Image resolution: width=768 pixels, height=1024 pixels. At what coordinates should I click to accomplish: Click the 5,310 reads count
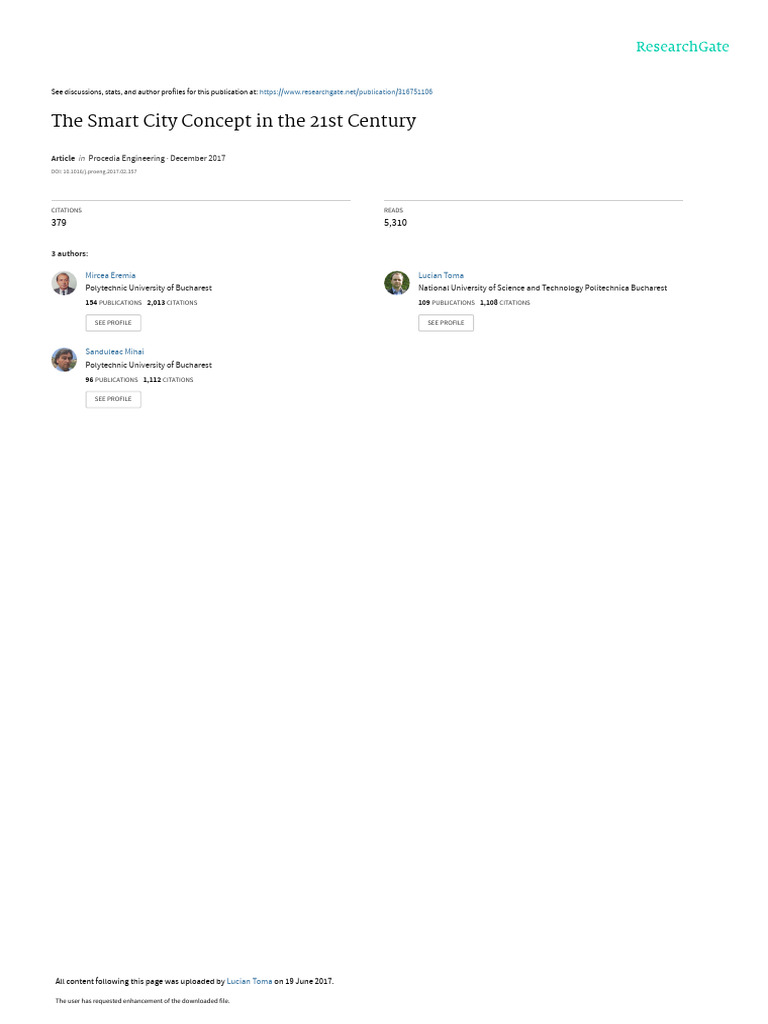click(395, 223)
